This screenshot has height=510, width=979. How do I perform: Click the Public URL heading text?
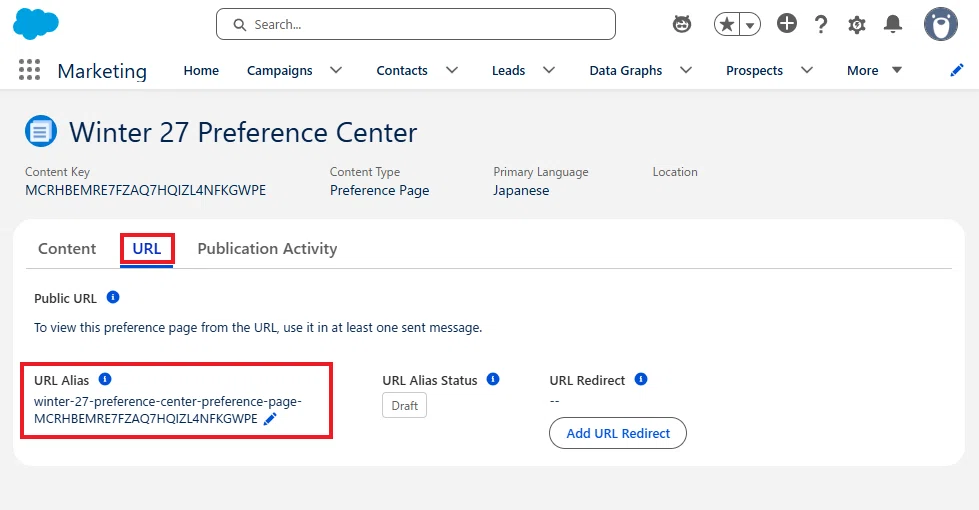(66, 298)
